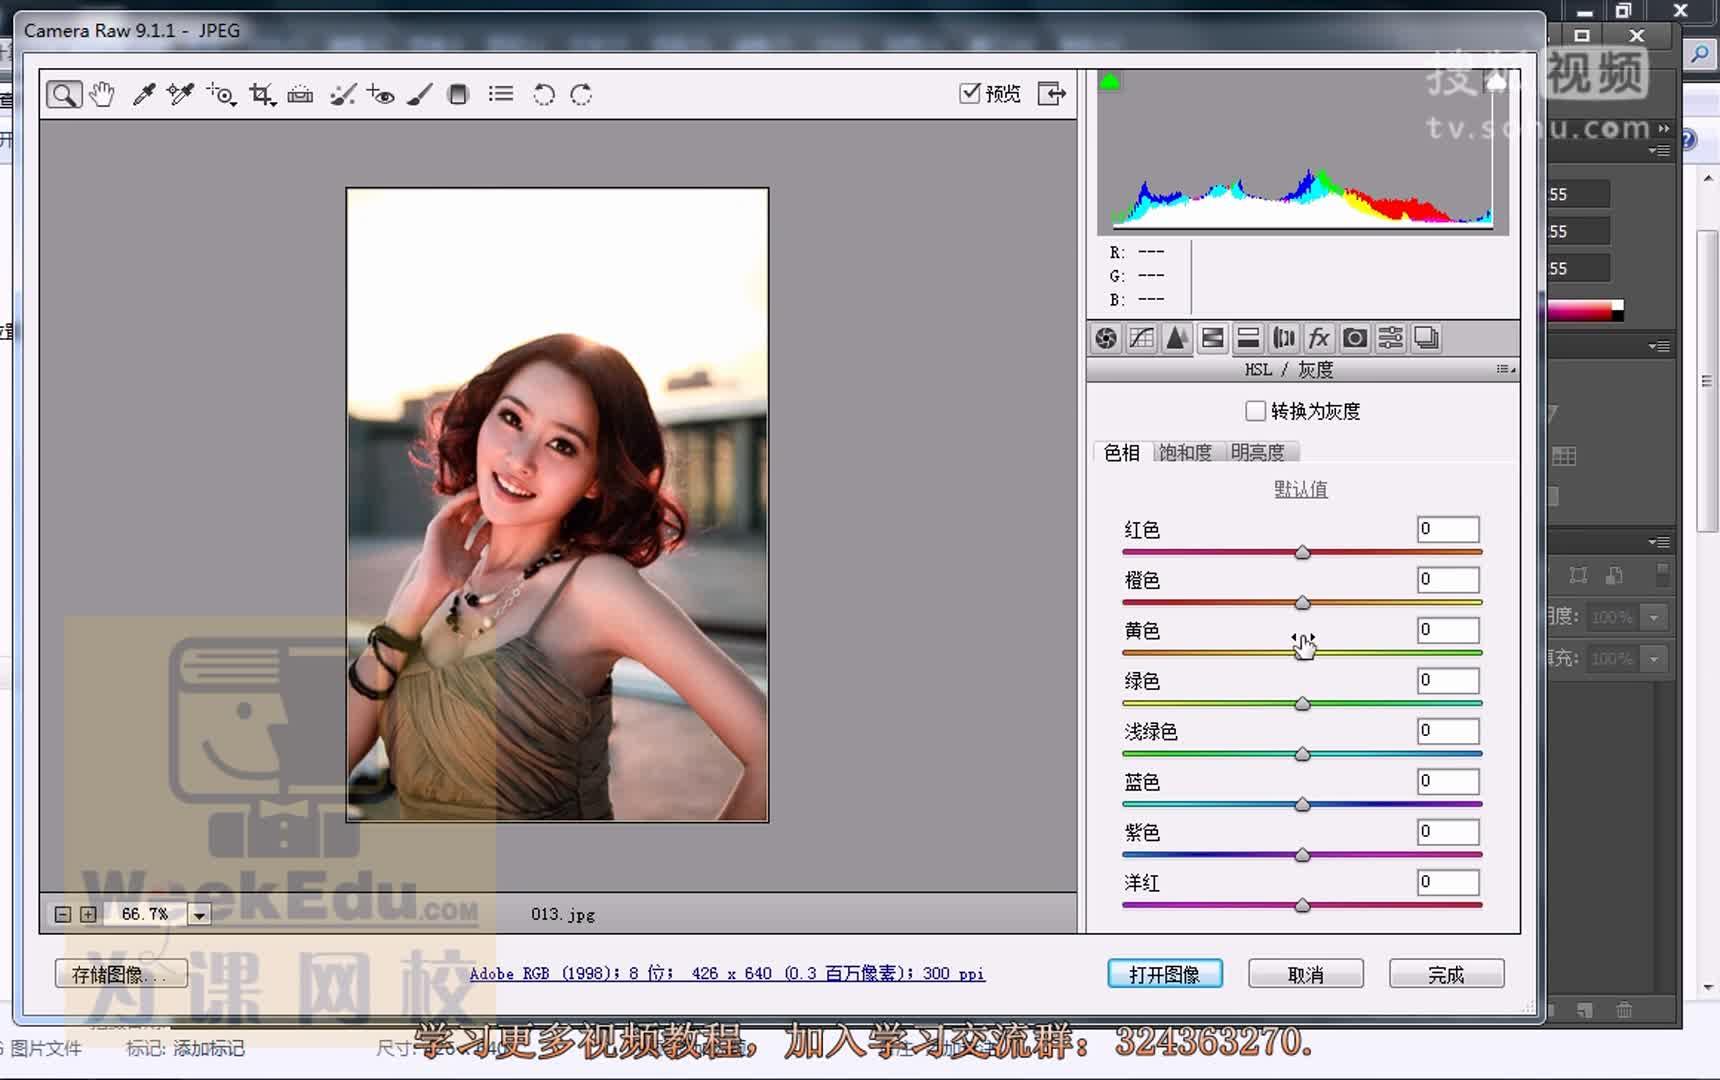Viewport: 1720px width, 1080px height.
Task: Enable 转换为灰度 grayscale conversion
Action: click(x=1255, y=410)
